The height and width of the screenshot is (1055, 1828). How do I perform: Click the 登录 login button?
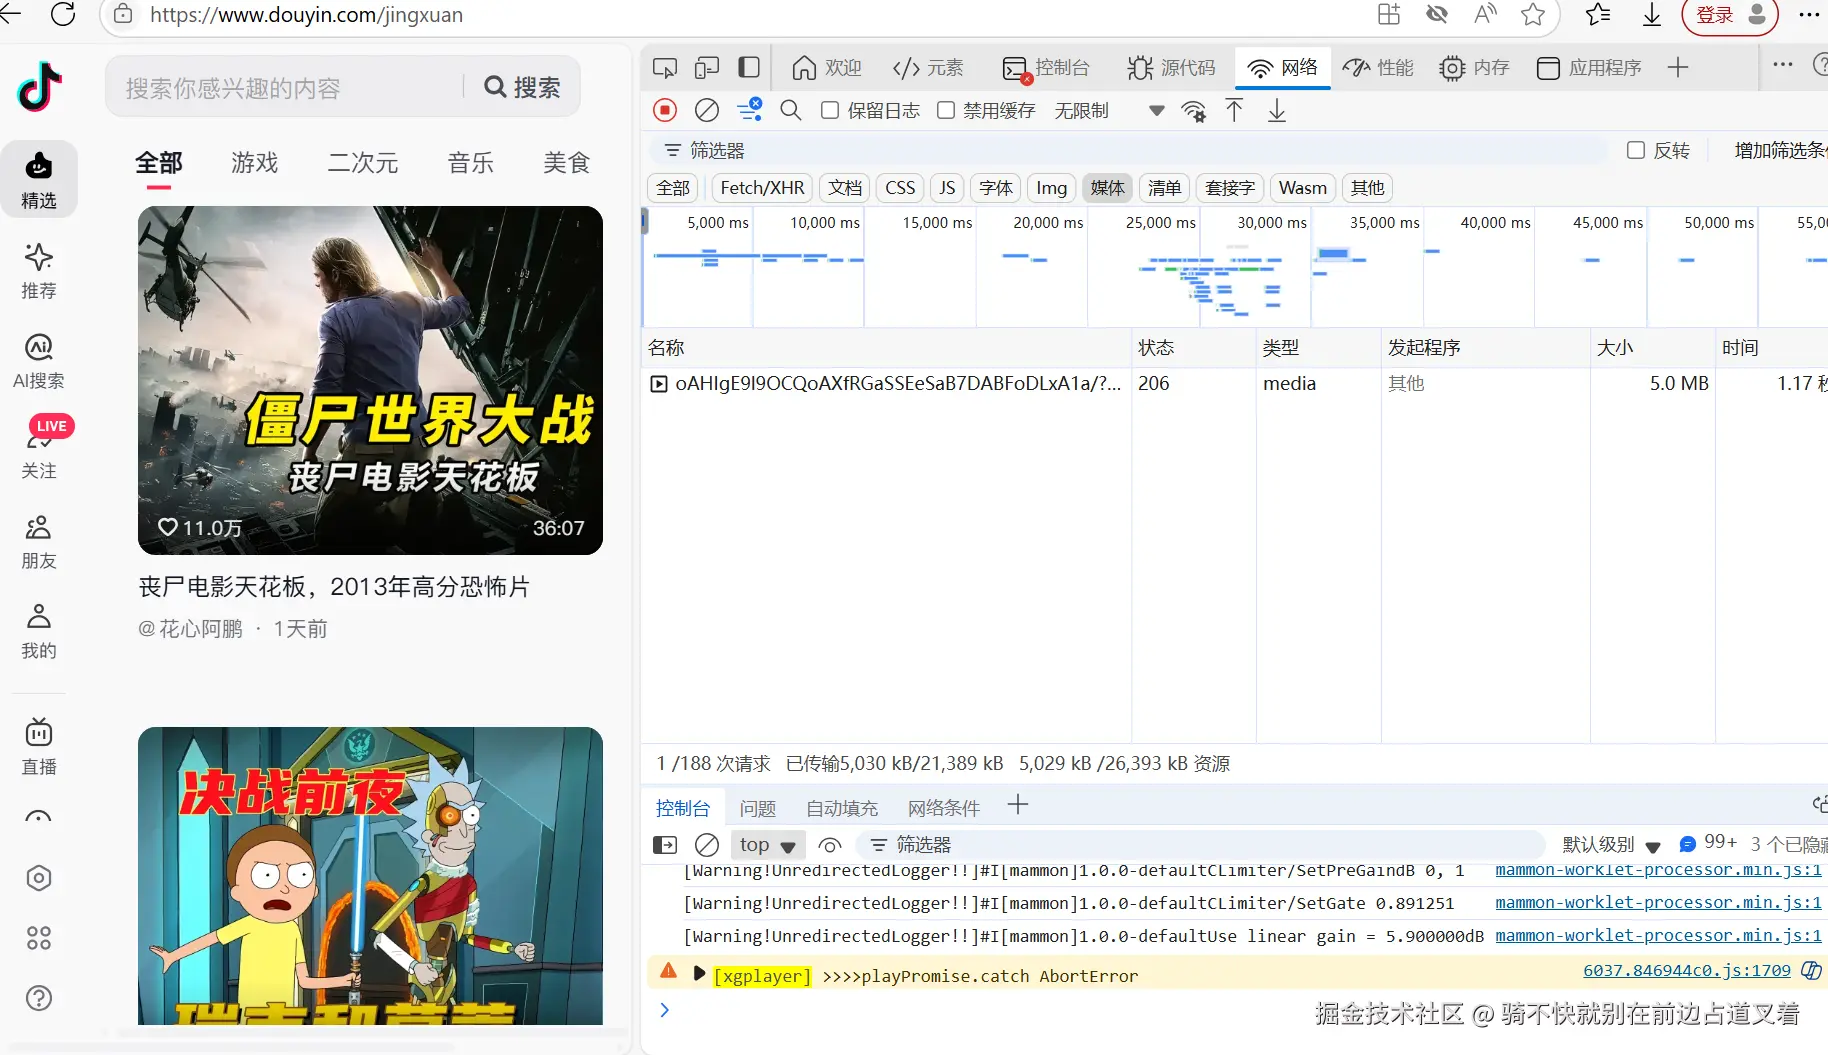(x=1730, y=15)
